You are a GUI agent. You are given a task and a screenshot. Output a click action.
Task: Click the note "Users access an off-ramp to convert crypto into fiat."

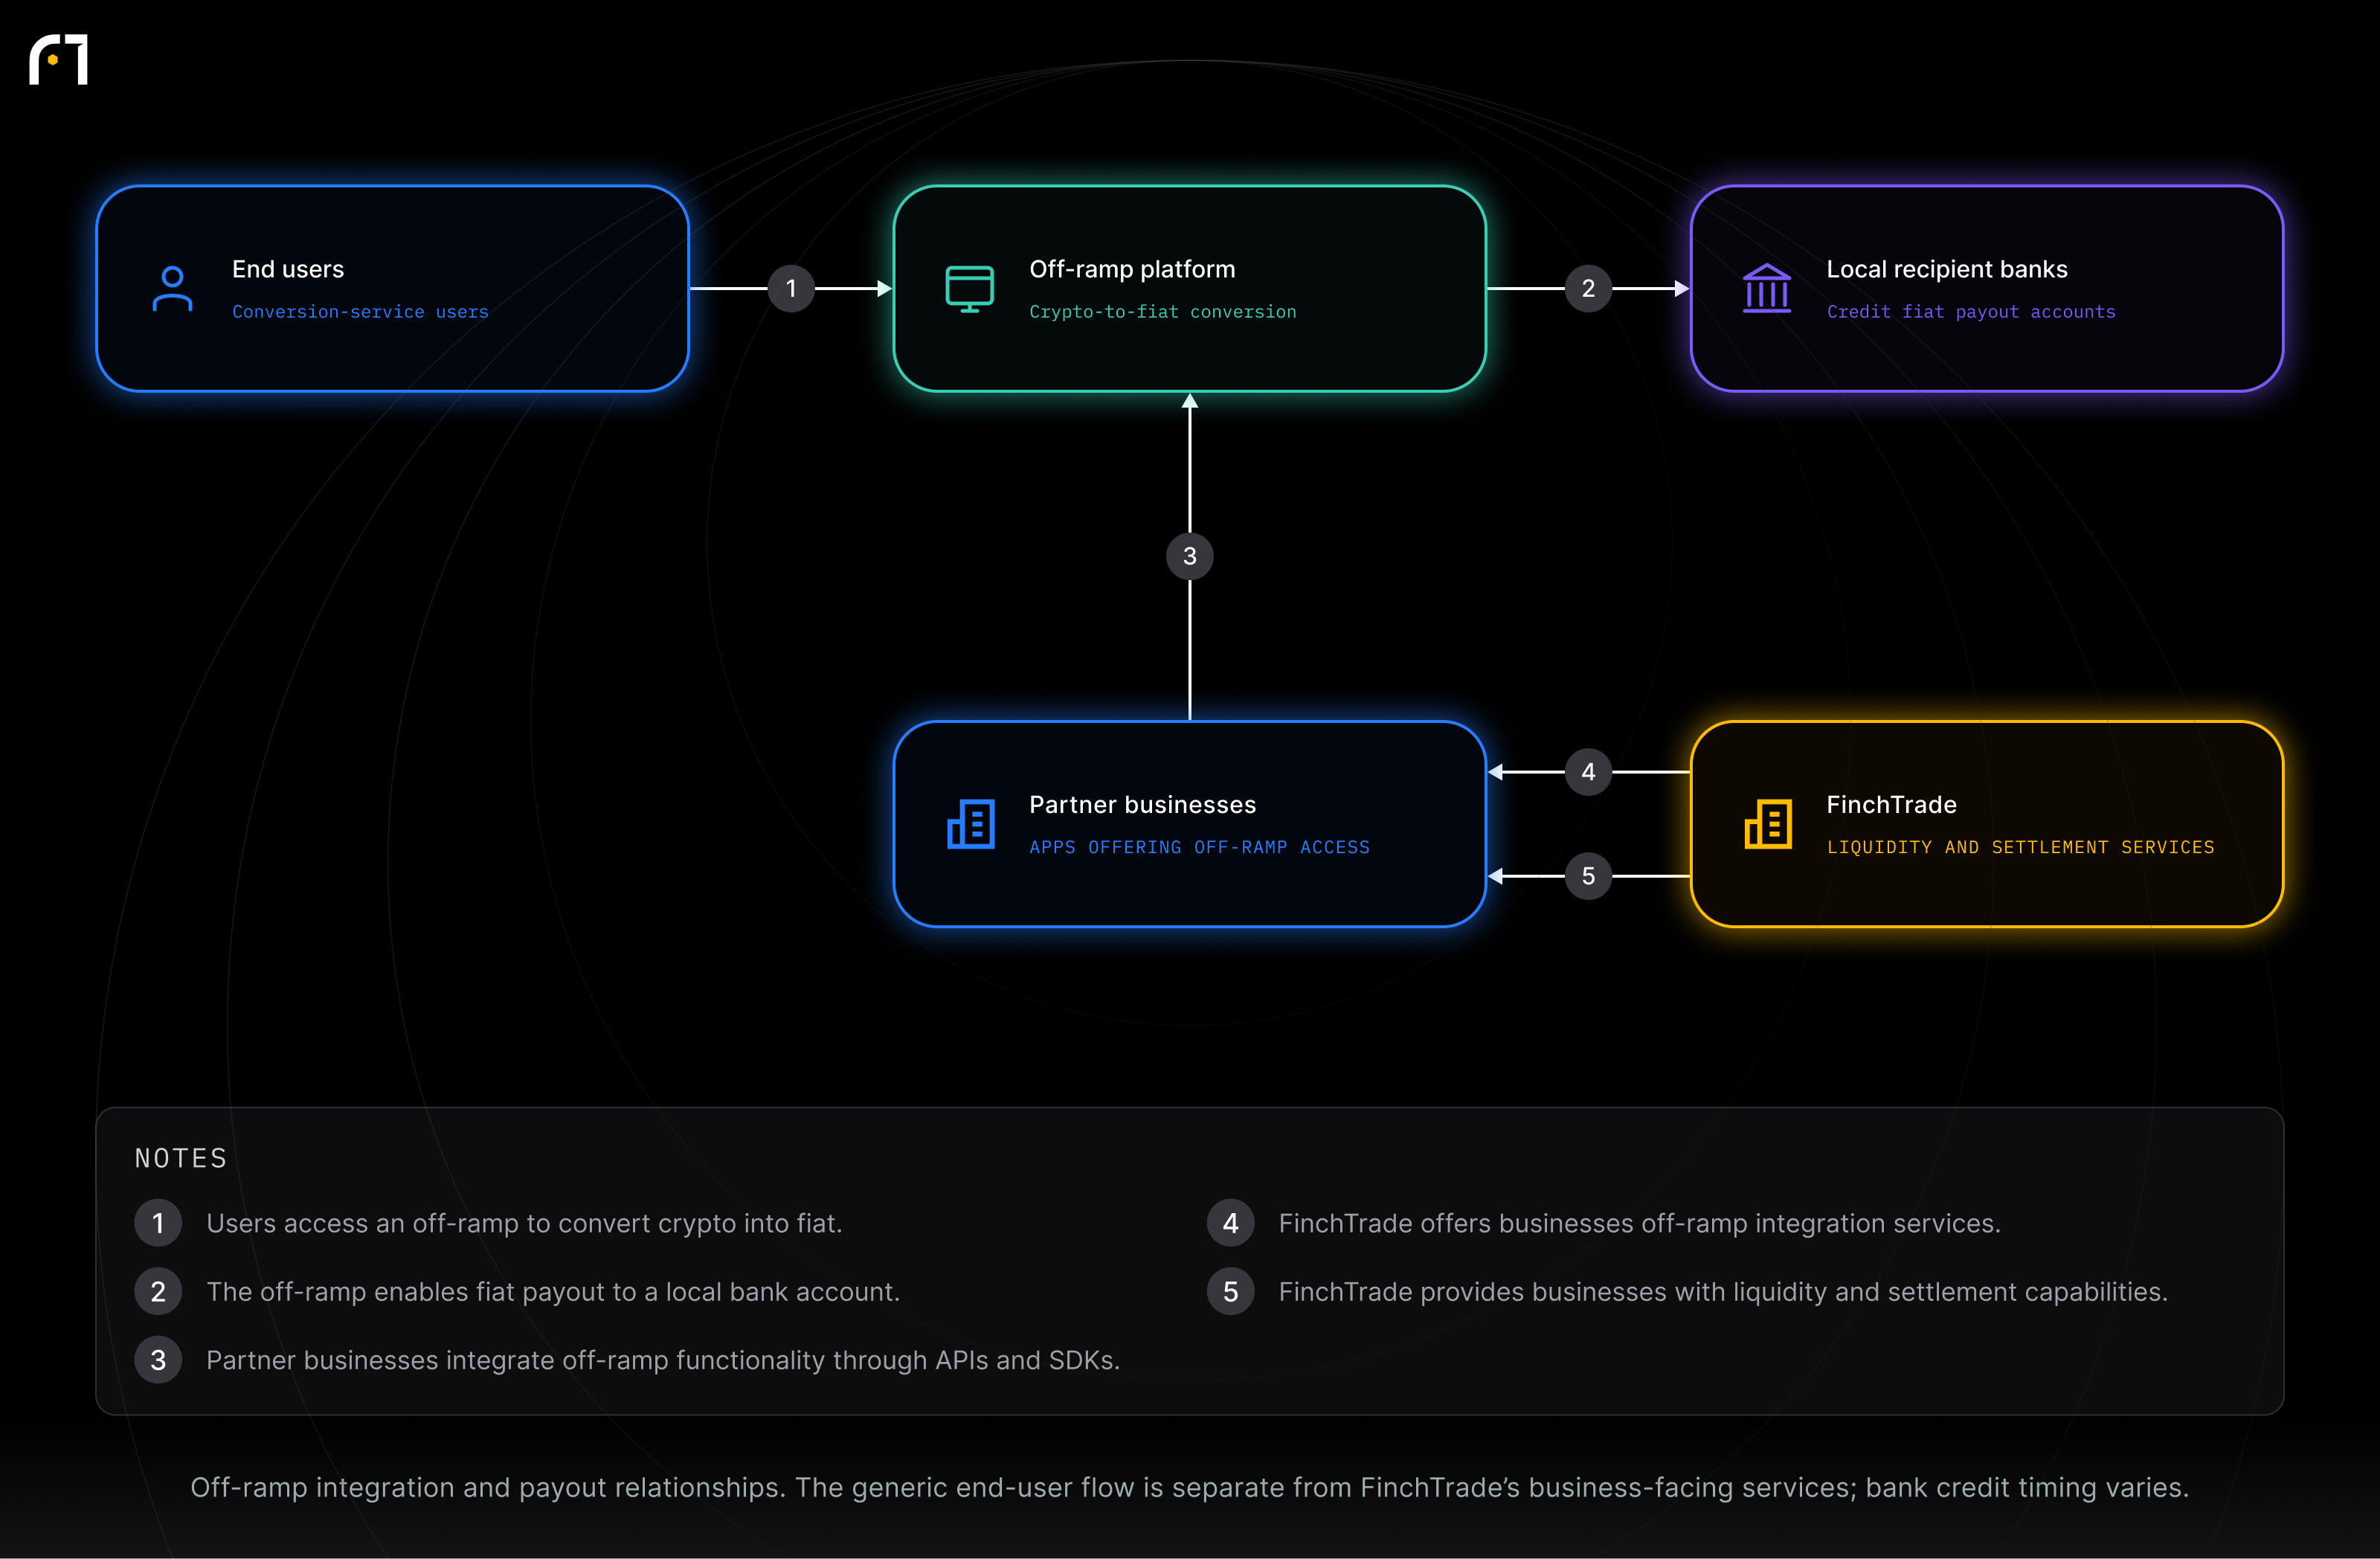[524, 1223]
